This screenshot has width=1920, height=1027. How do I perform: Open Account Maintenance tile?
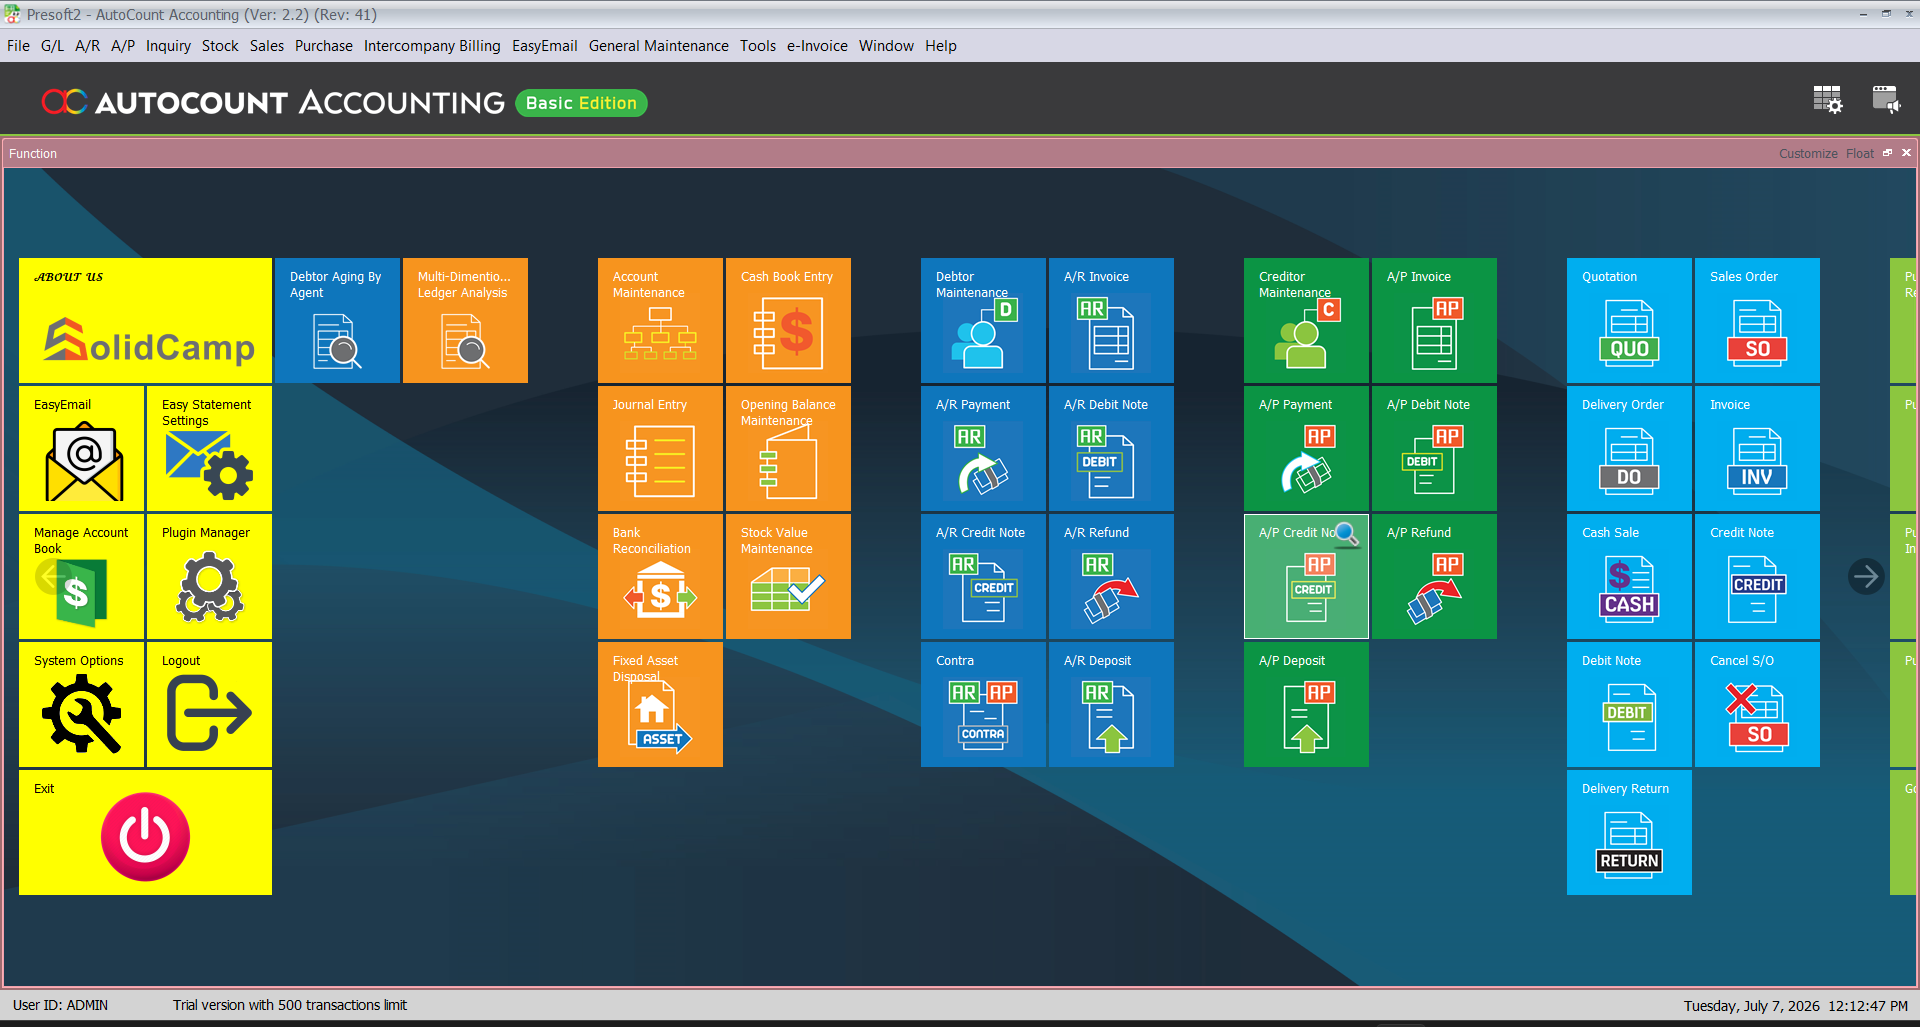pyautogui.click(x=660, y=320)
